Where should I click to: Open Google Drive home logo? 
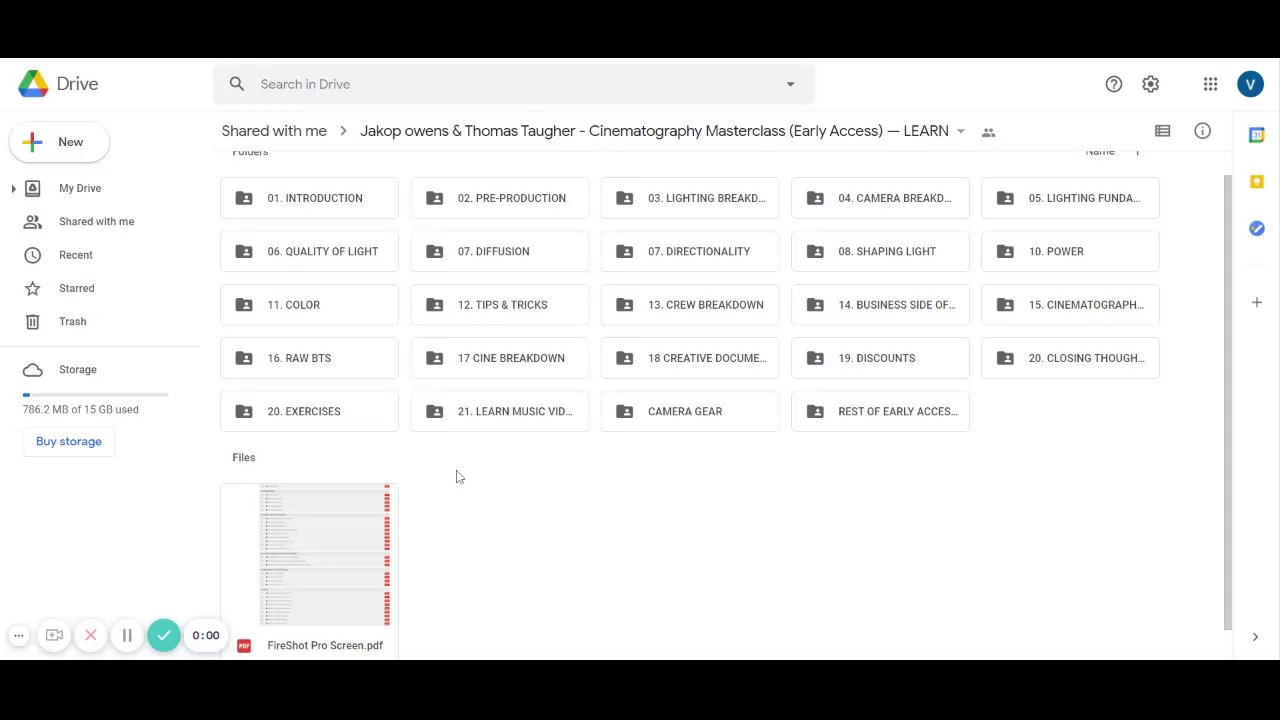pyautogui.click(x=58, y=84)
